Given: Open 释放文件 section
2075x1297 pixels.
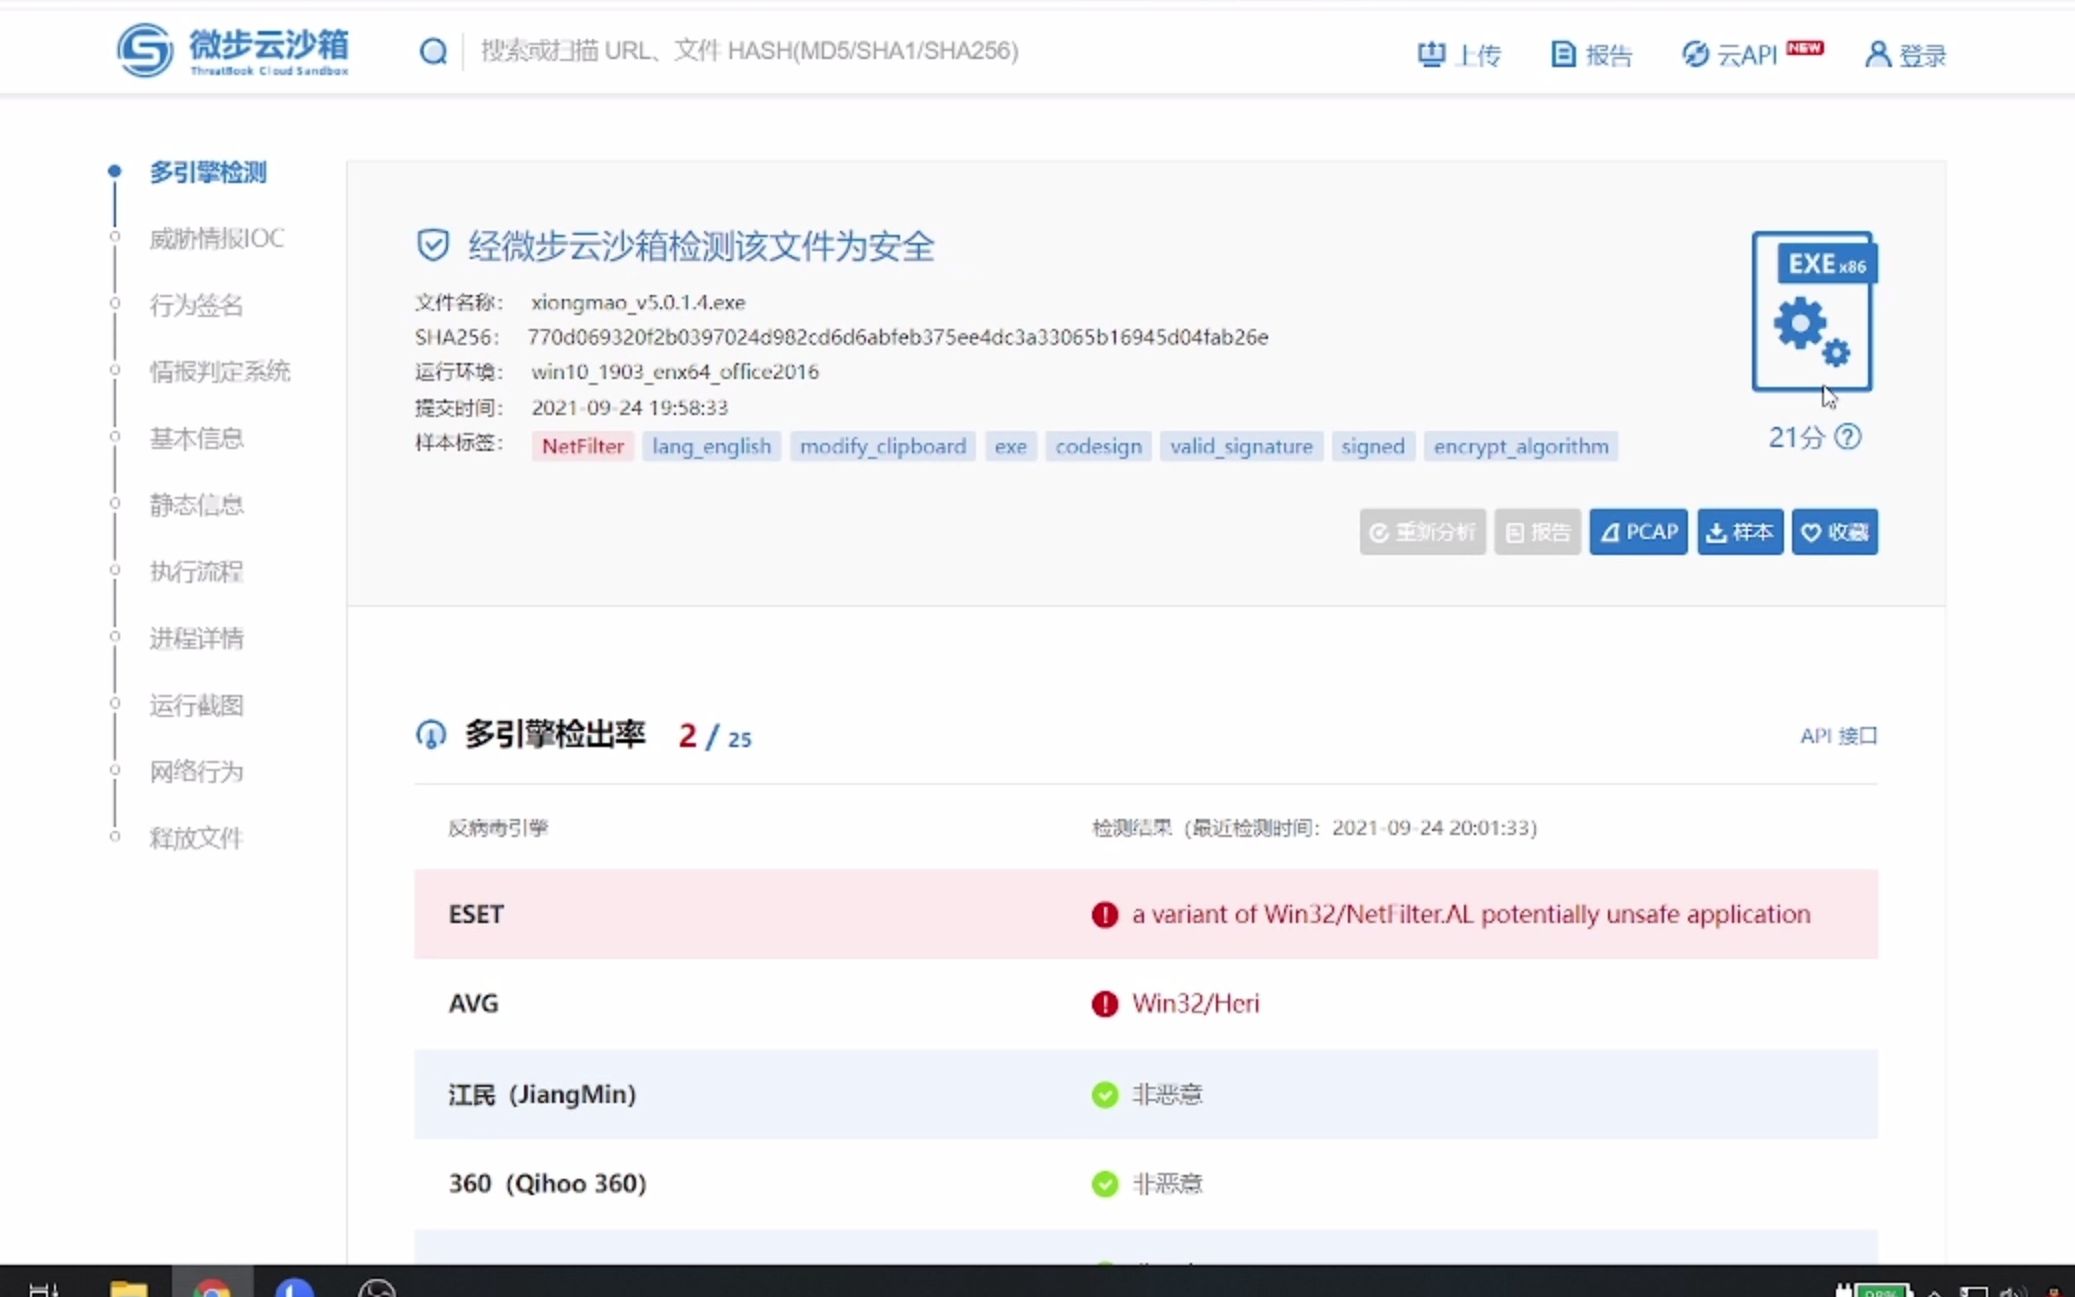Looking at the screenshot, I should 196,838.
